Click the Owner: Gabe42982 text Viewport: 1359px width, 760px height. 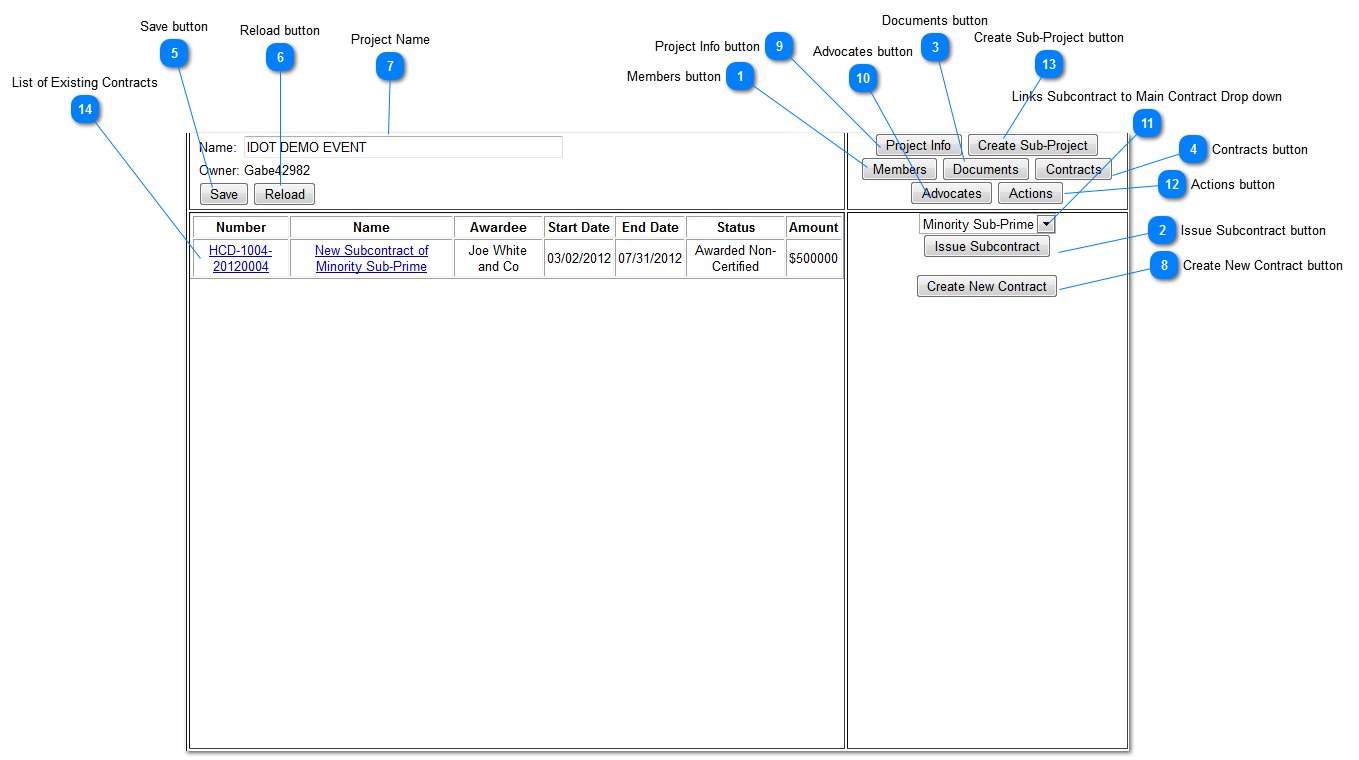(x=254, y=170)
